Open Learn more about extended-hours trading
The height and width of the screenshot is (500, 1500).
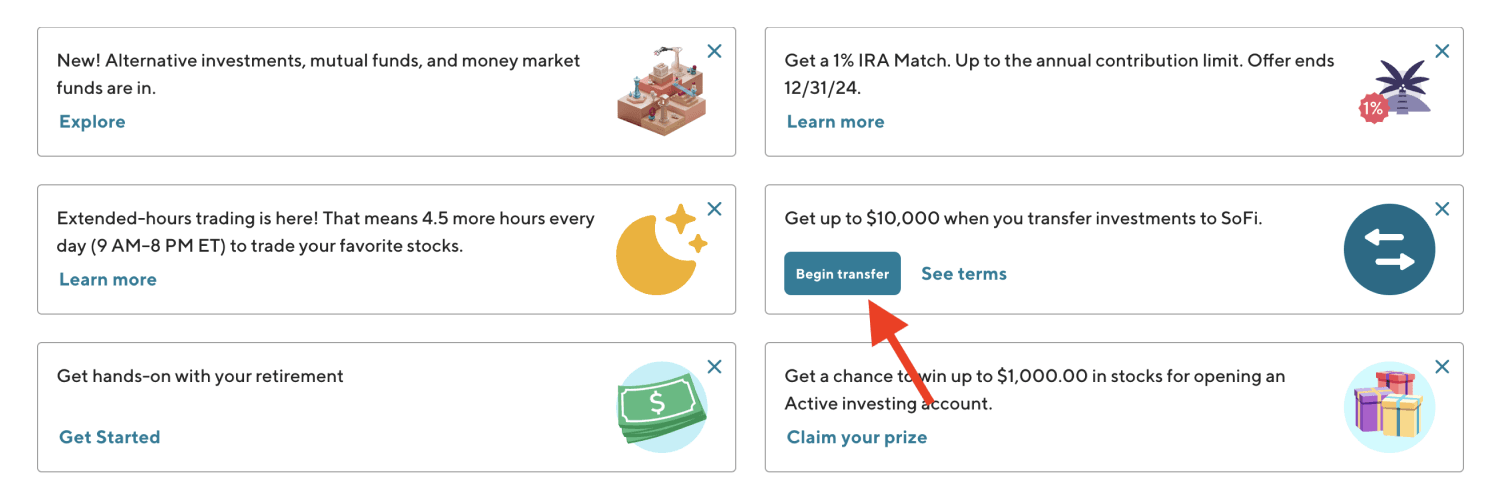click(x=107, y=280)
